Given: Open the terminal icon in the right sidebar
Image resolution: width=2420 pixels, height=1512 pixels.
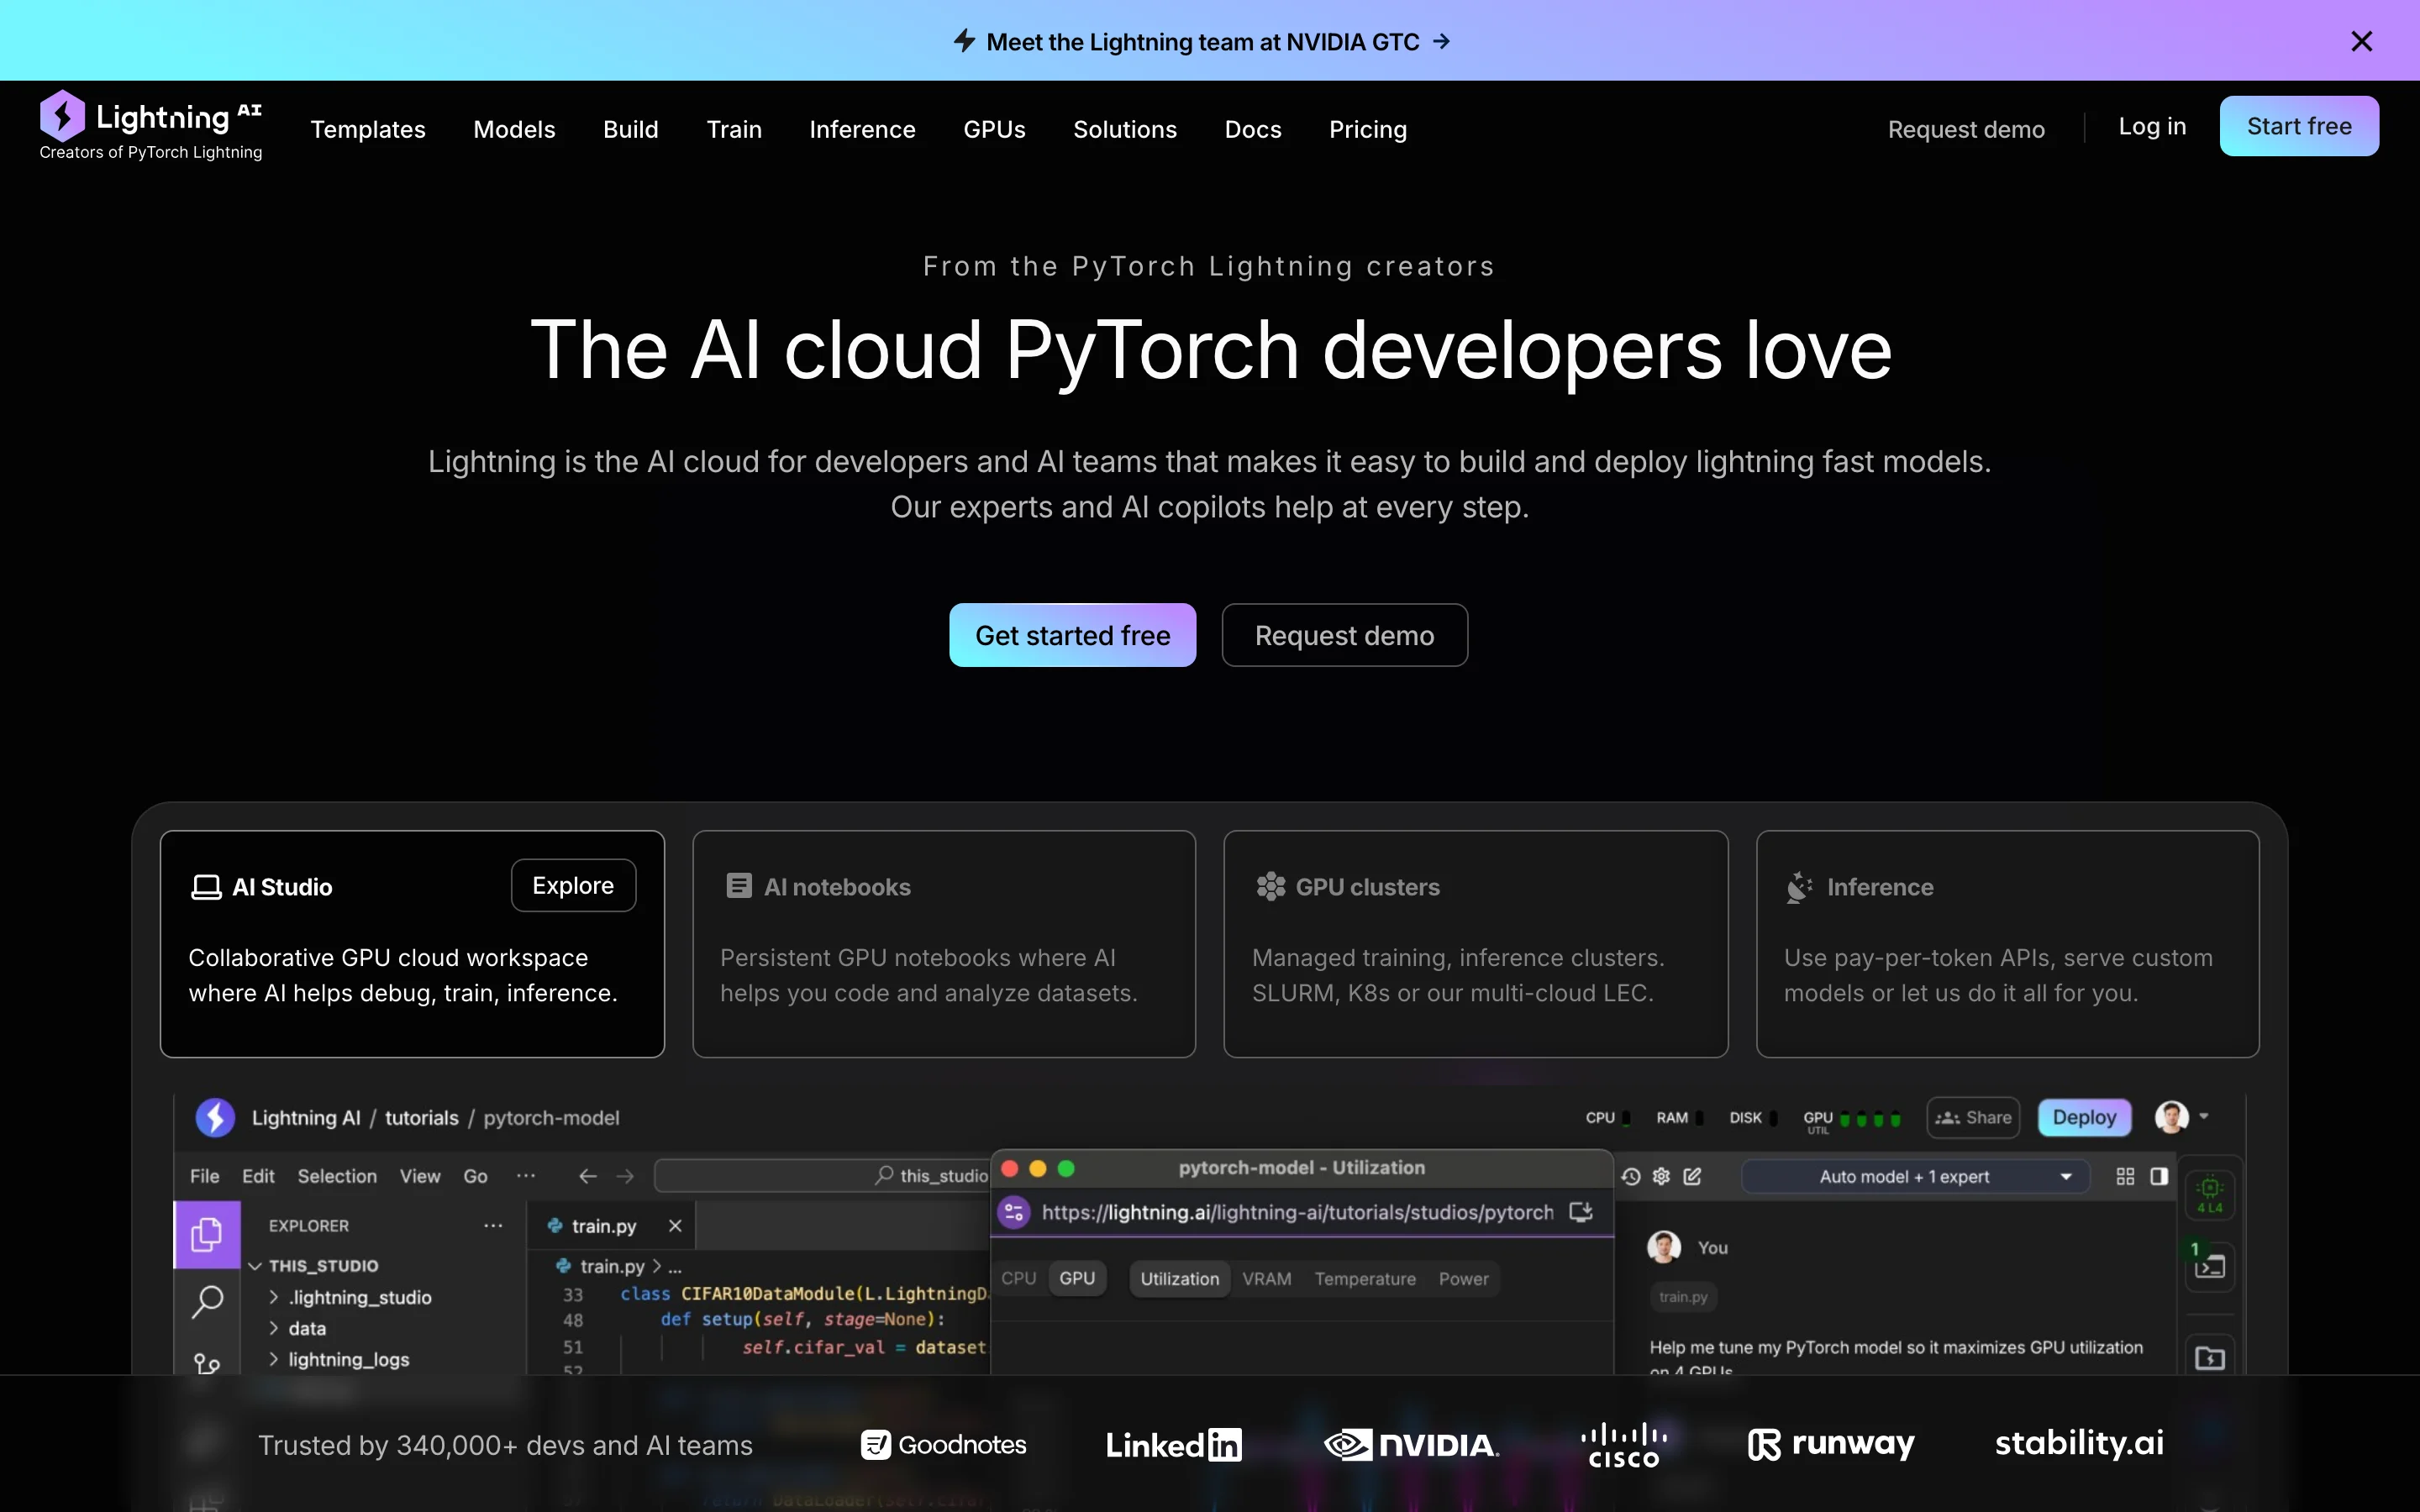Looking at the screenshot, I should [2209, 1267].
